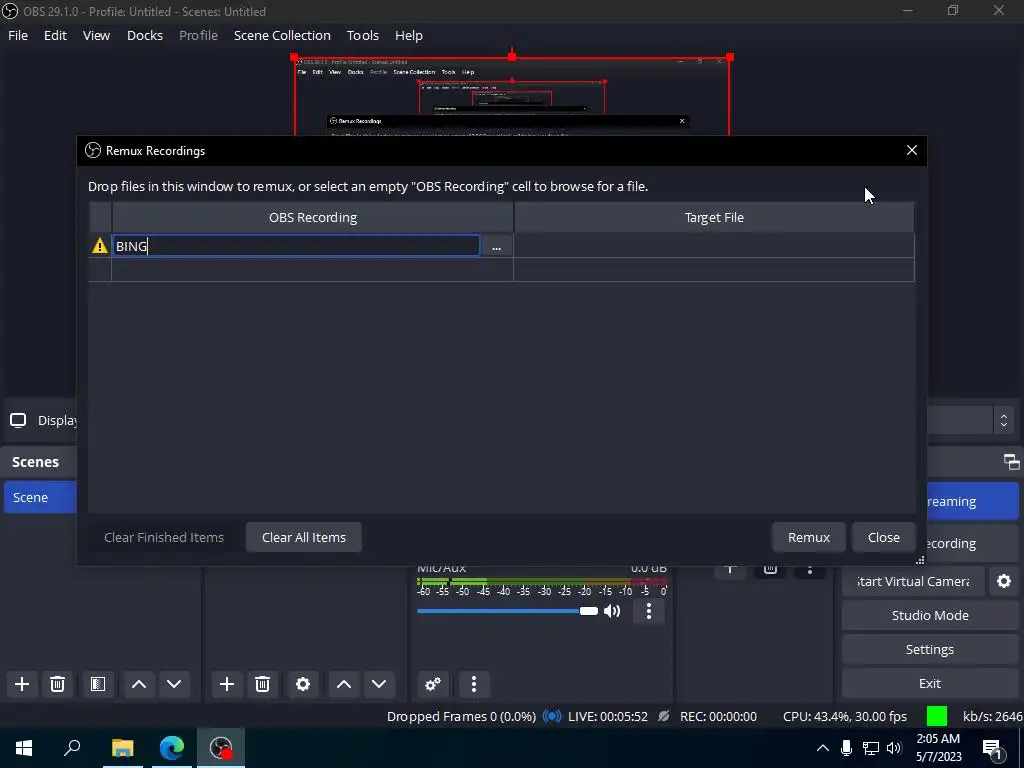Move scene down with arrow icon

coord(174,684)
